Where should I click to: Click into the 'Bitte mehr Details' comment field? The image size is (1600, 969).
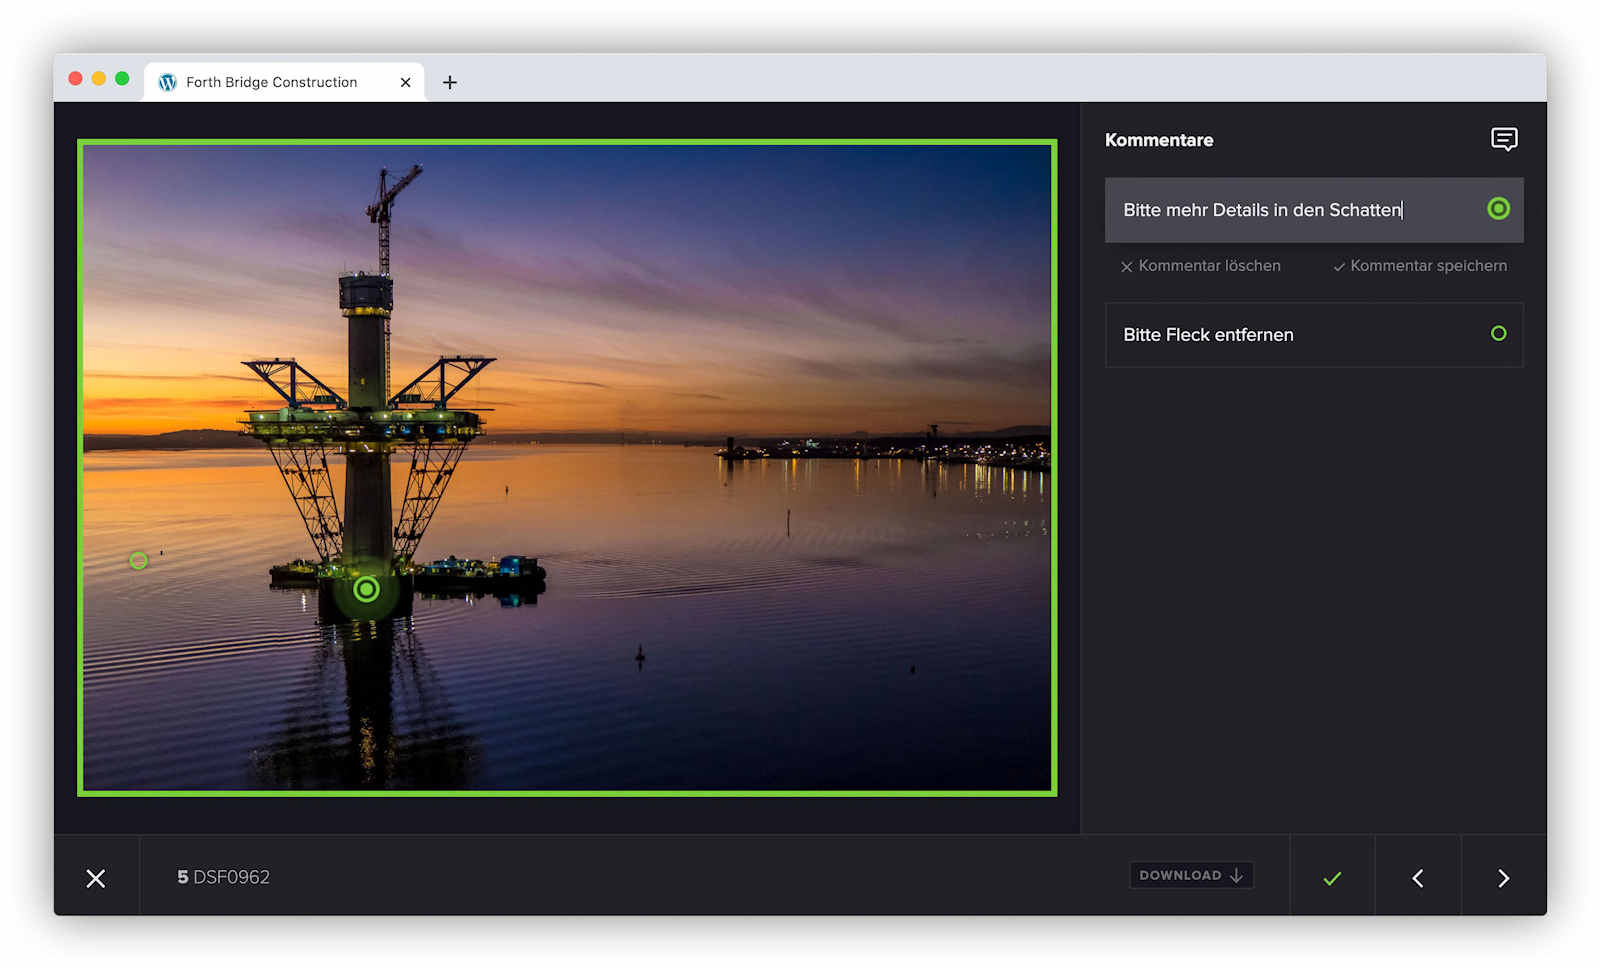point(1262,210)
